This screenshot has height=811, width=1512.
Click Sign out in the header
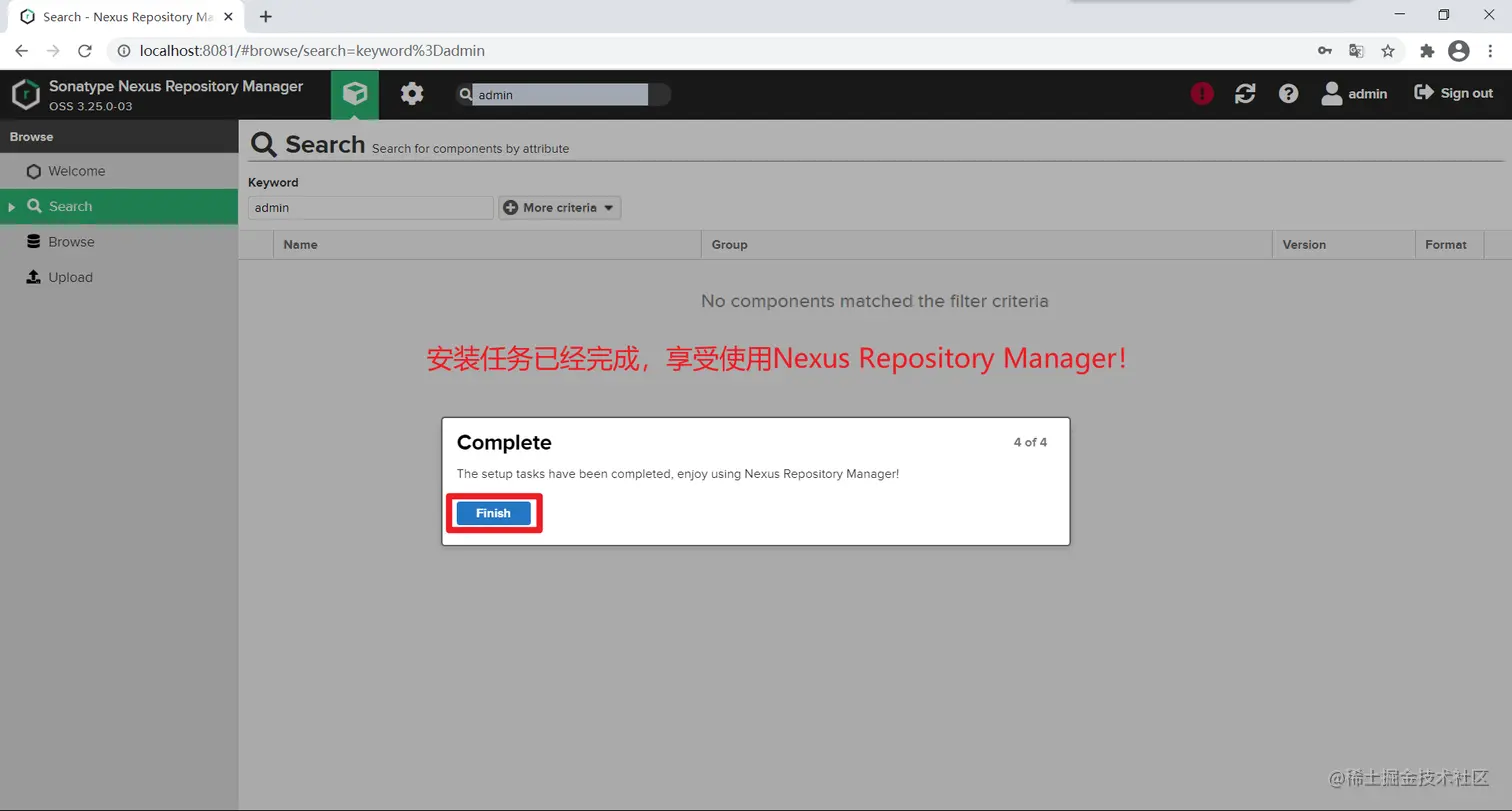[x=1453, y=93]
